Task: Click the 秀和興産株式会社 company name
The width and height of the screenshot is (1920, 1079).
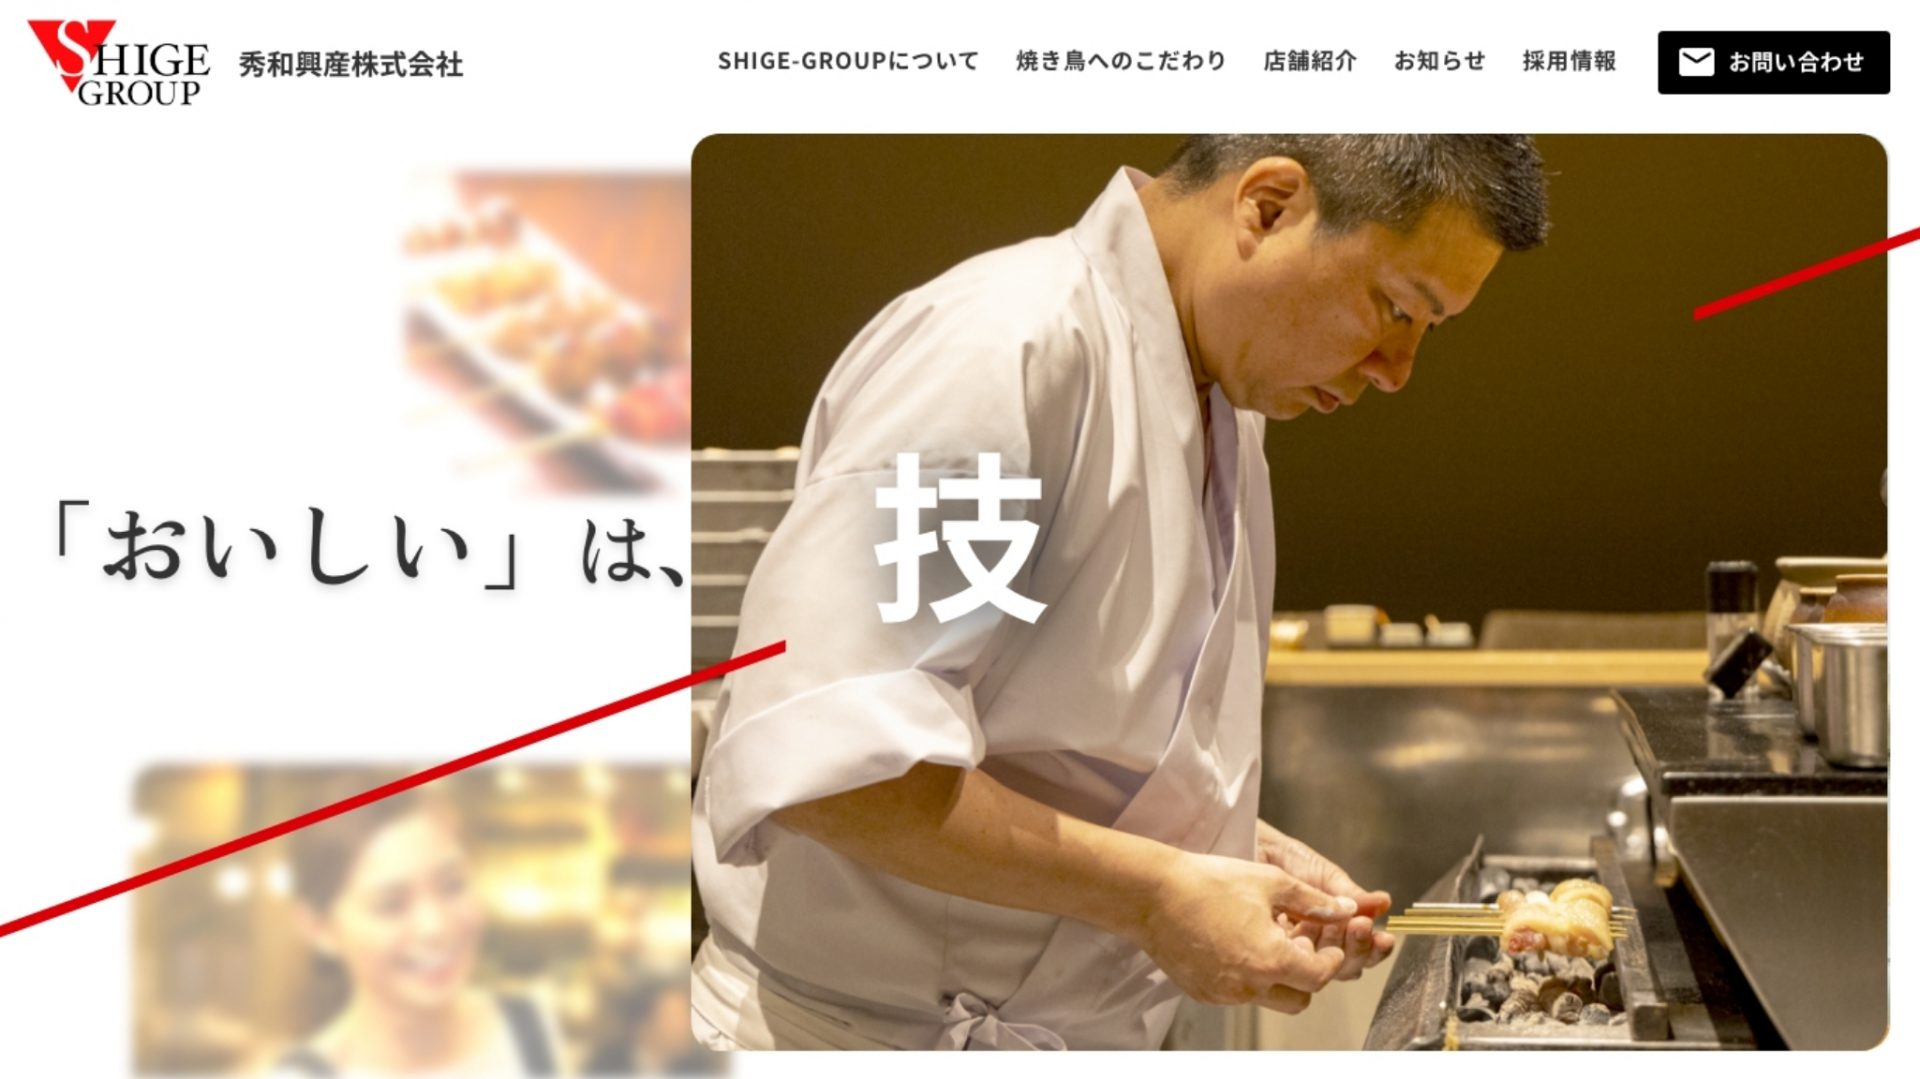Action: click(351, 65)
